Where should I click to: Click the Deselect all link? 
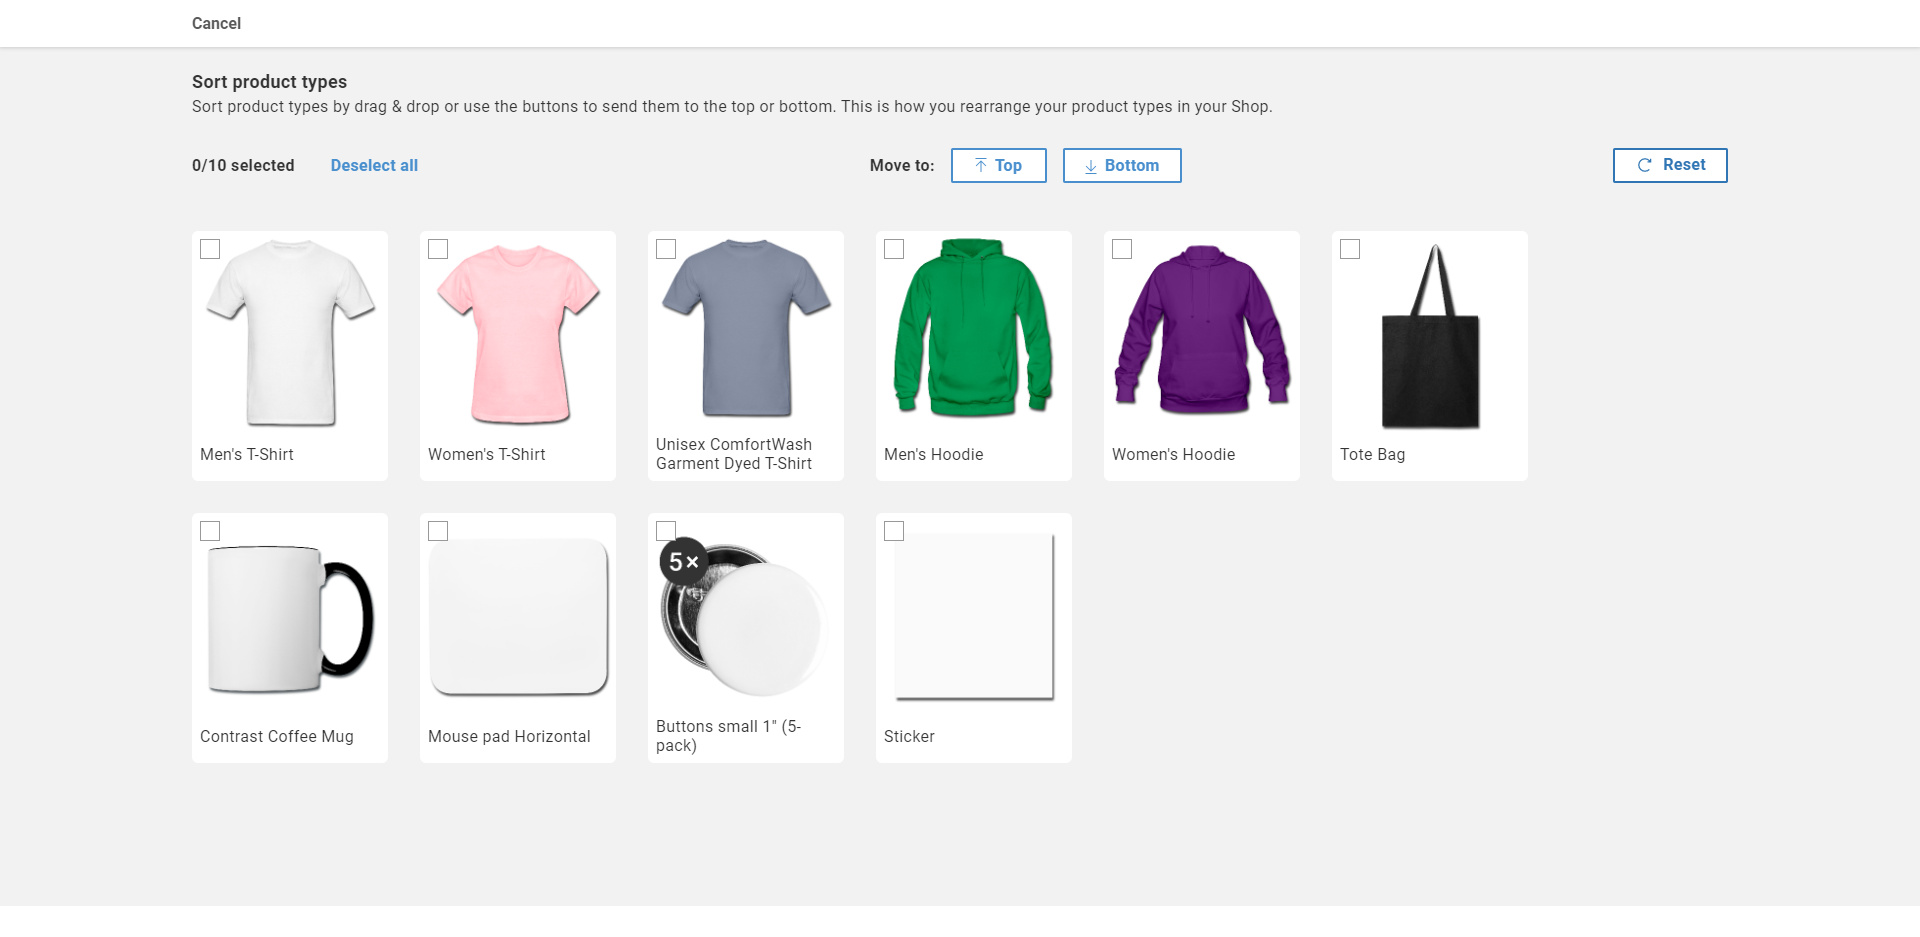374,166
